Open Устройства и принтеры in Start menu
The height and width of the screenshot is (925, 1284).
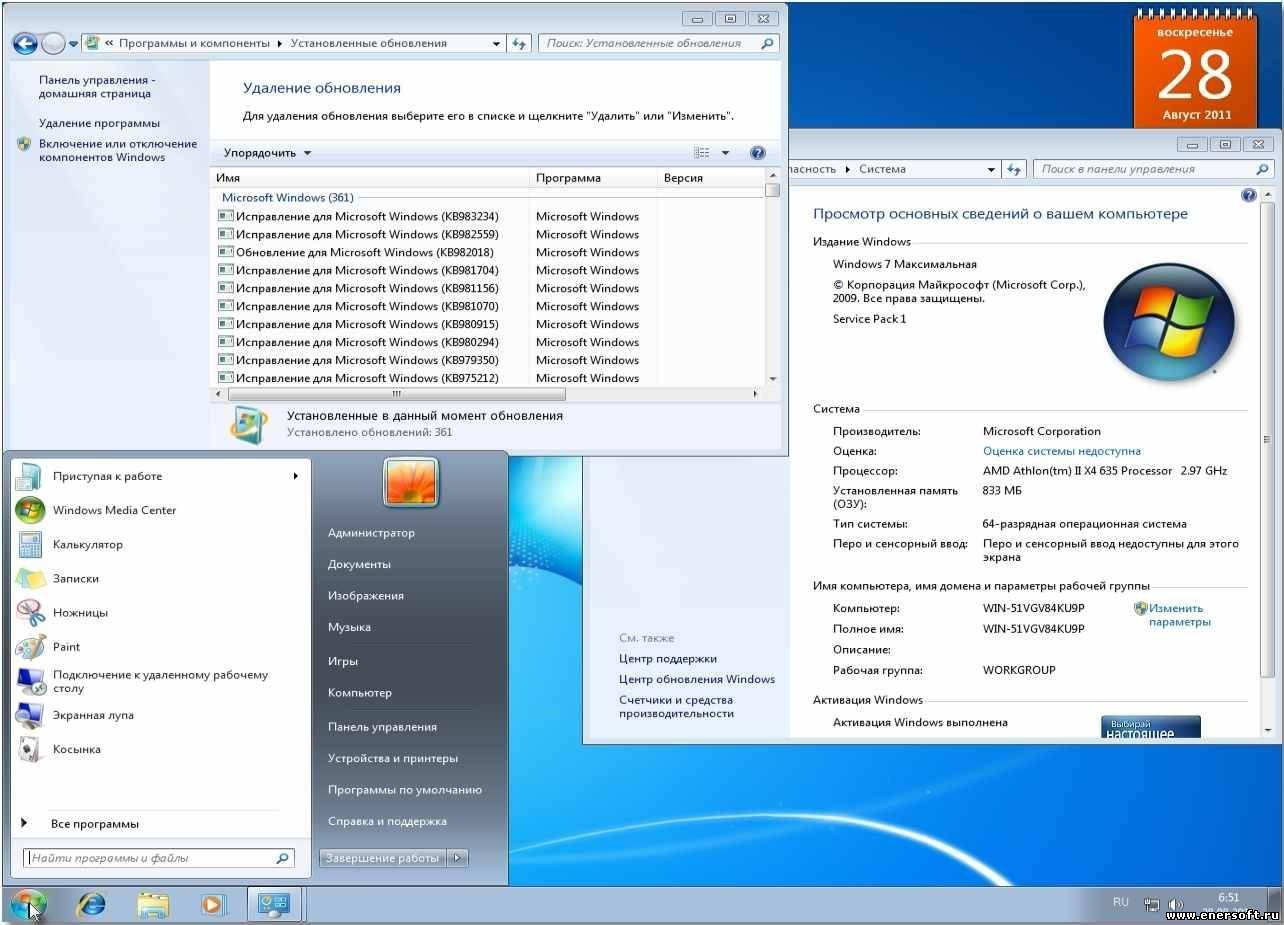tap(393, 758)
